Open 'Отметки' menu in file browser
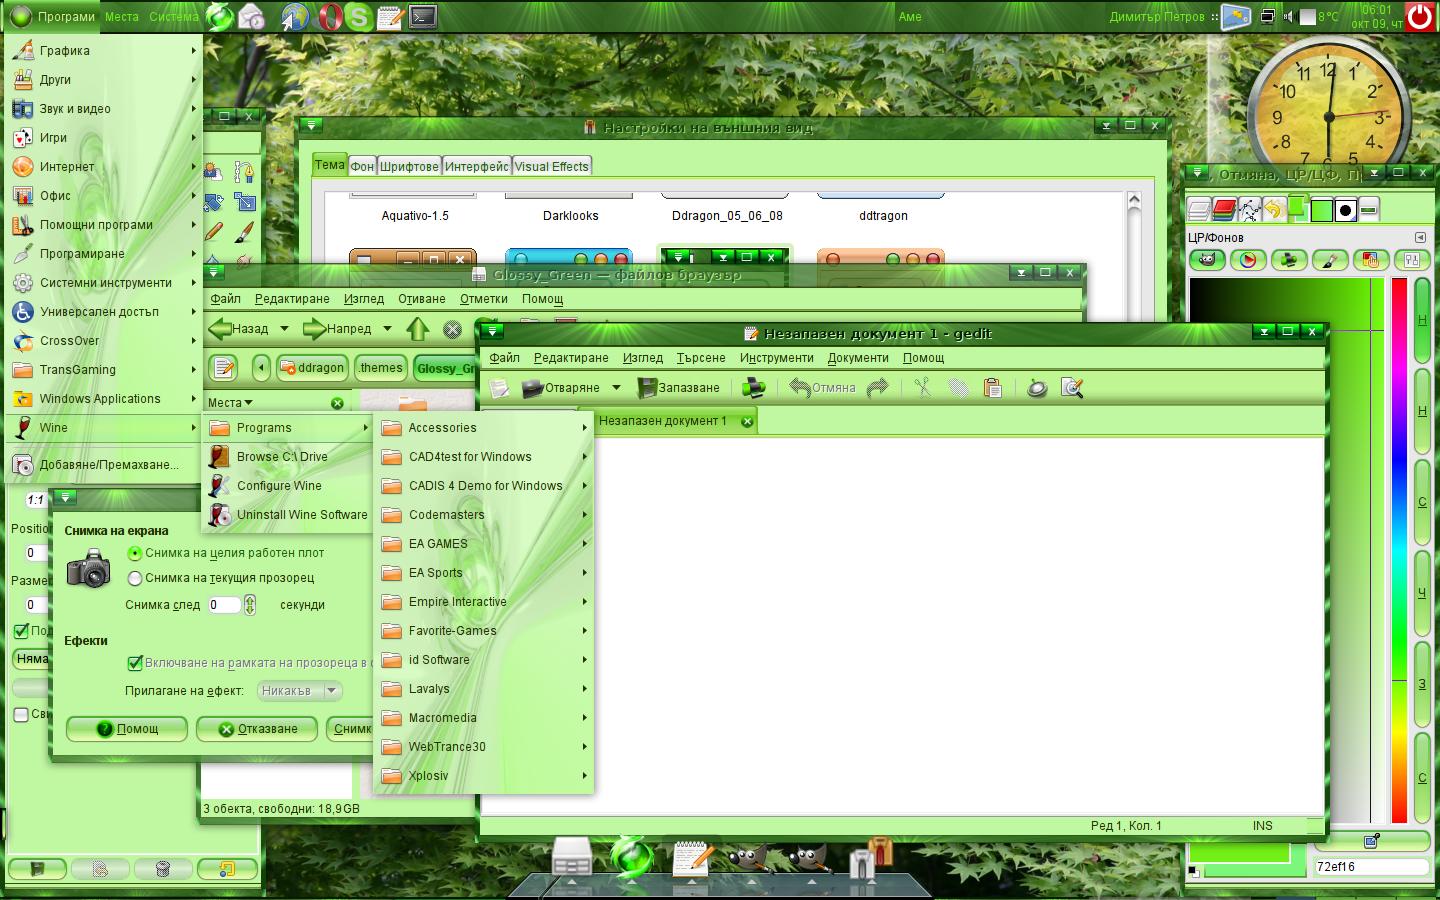The image size is (1440, 900). click(x=484, y=299)
